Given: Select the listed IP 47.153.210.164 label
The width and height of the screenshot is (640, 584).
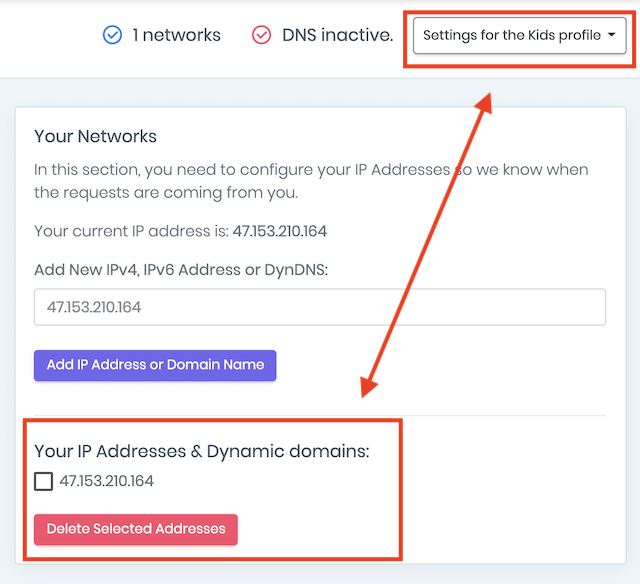Looking at the screenshot, I should click(107, 481).
